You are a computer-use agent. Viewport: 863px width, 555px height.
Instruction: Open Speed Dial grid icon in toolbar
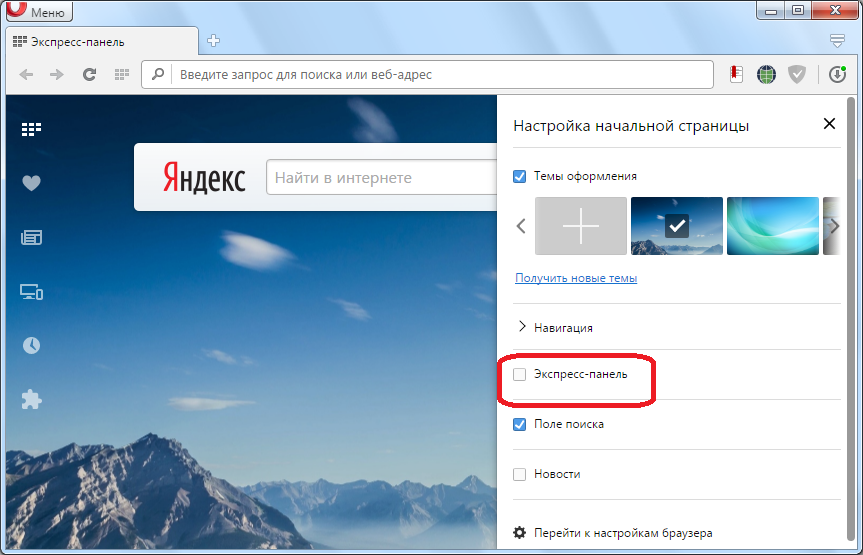tap(122, 74)
